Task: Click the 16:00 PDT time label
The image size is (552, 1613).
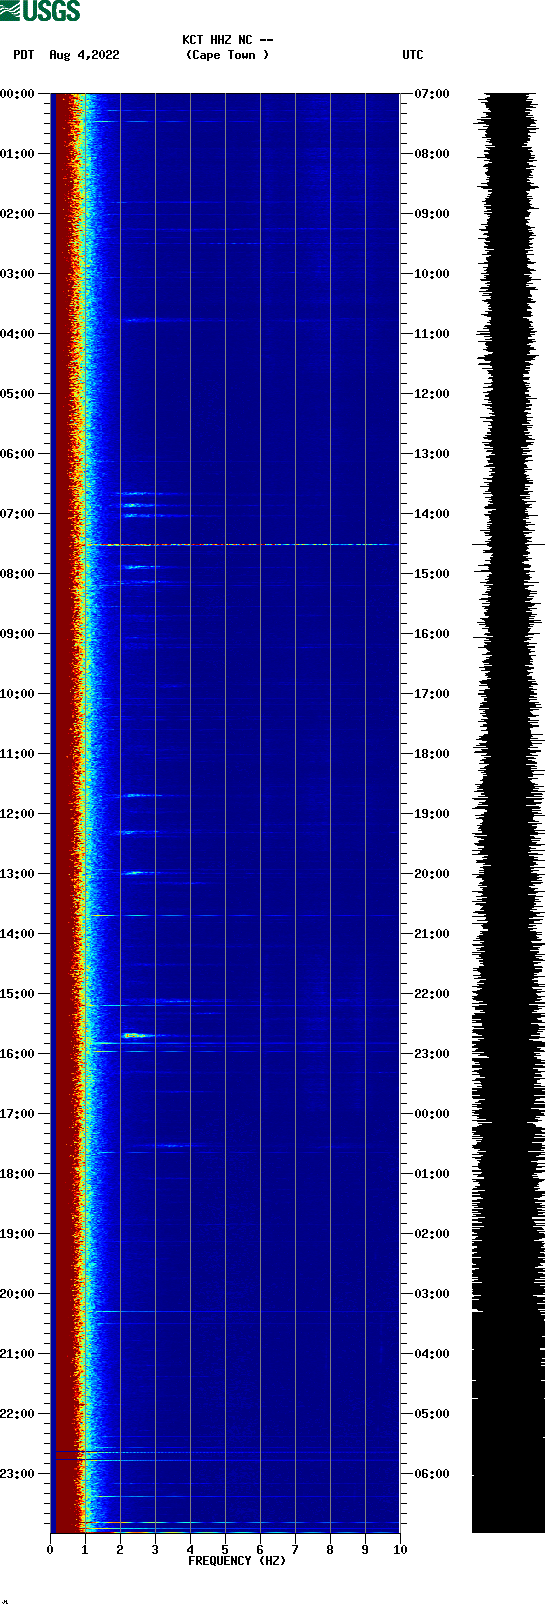Action: pyautogui.click(x=18, y=1054)
